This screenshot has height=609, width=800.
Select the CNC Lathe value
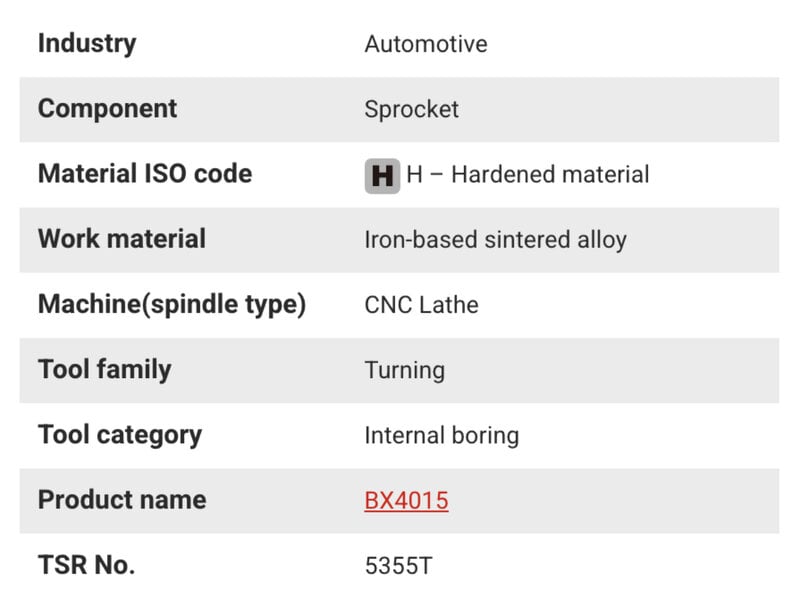421,305
